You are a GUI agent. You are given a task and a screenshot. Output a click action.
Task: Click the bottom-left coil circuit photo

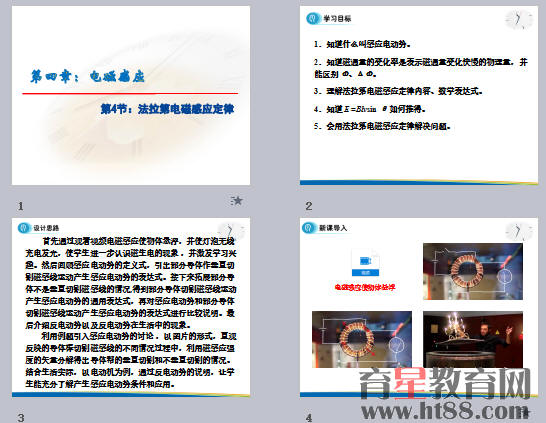point(362,339)
